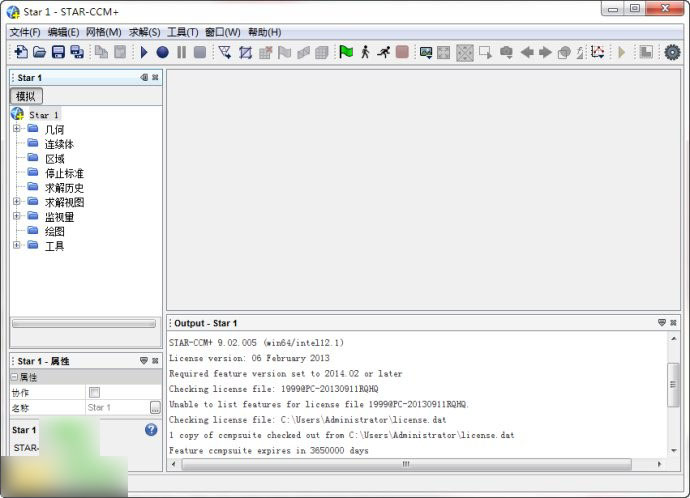This screenshot has width=690, height=498.
Task: Click the blue mesh cube icon
Action: 245,52
